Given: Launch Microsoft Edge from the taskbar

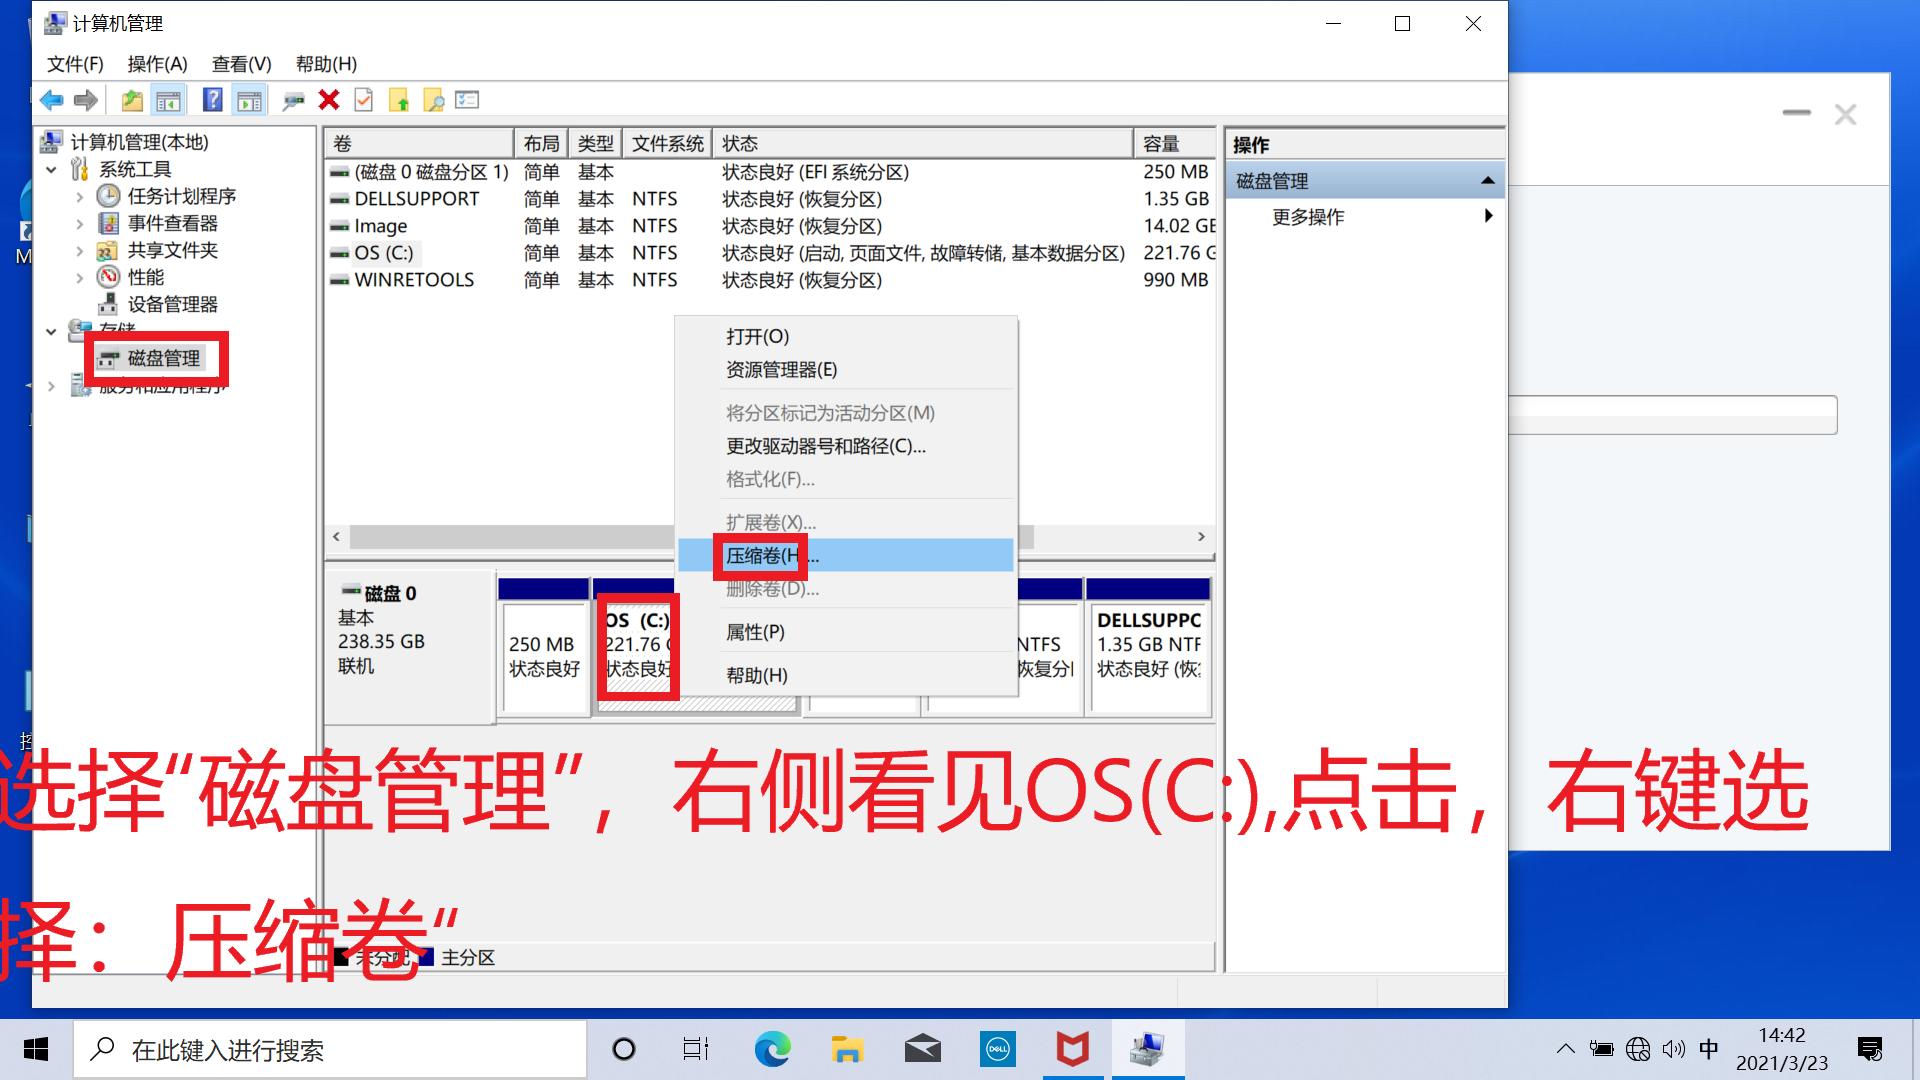Looking at the screenshot, I should (772, 1049).
